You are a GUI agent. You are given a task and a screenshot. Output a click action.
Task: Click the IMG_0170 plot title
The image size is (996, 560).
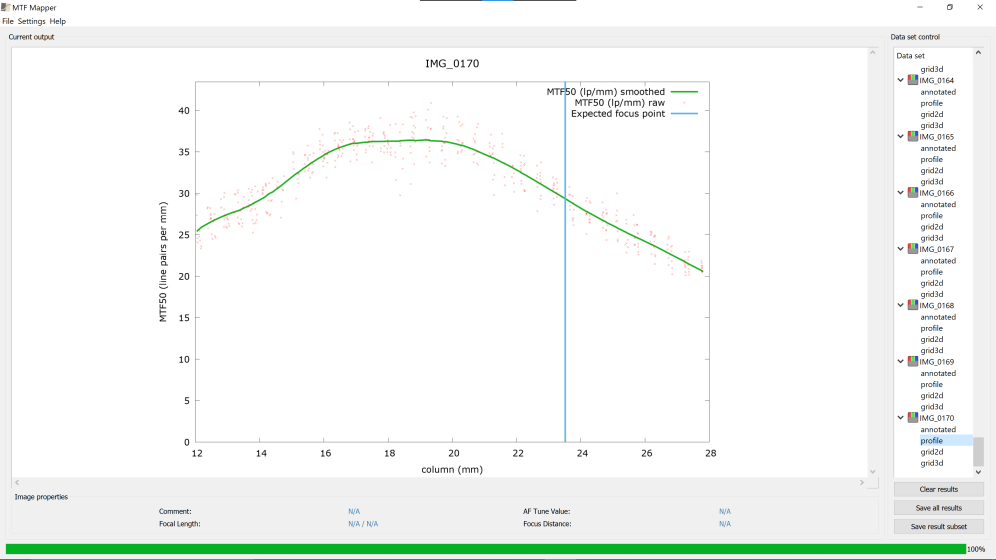click(452, 63)
